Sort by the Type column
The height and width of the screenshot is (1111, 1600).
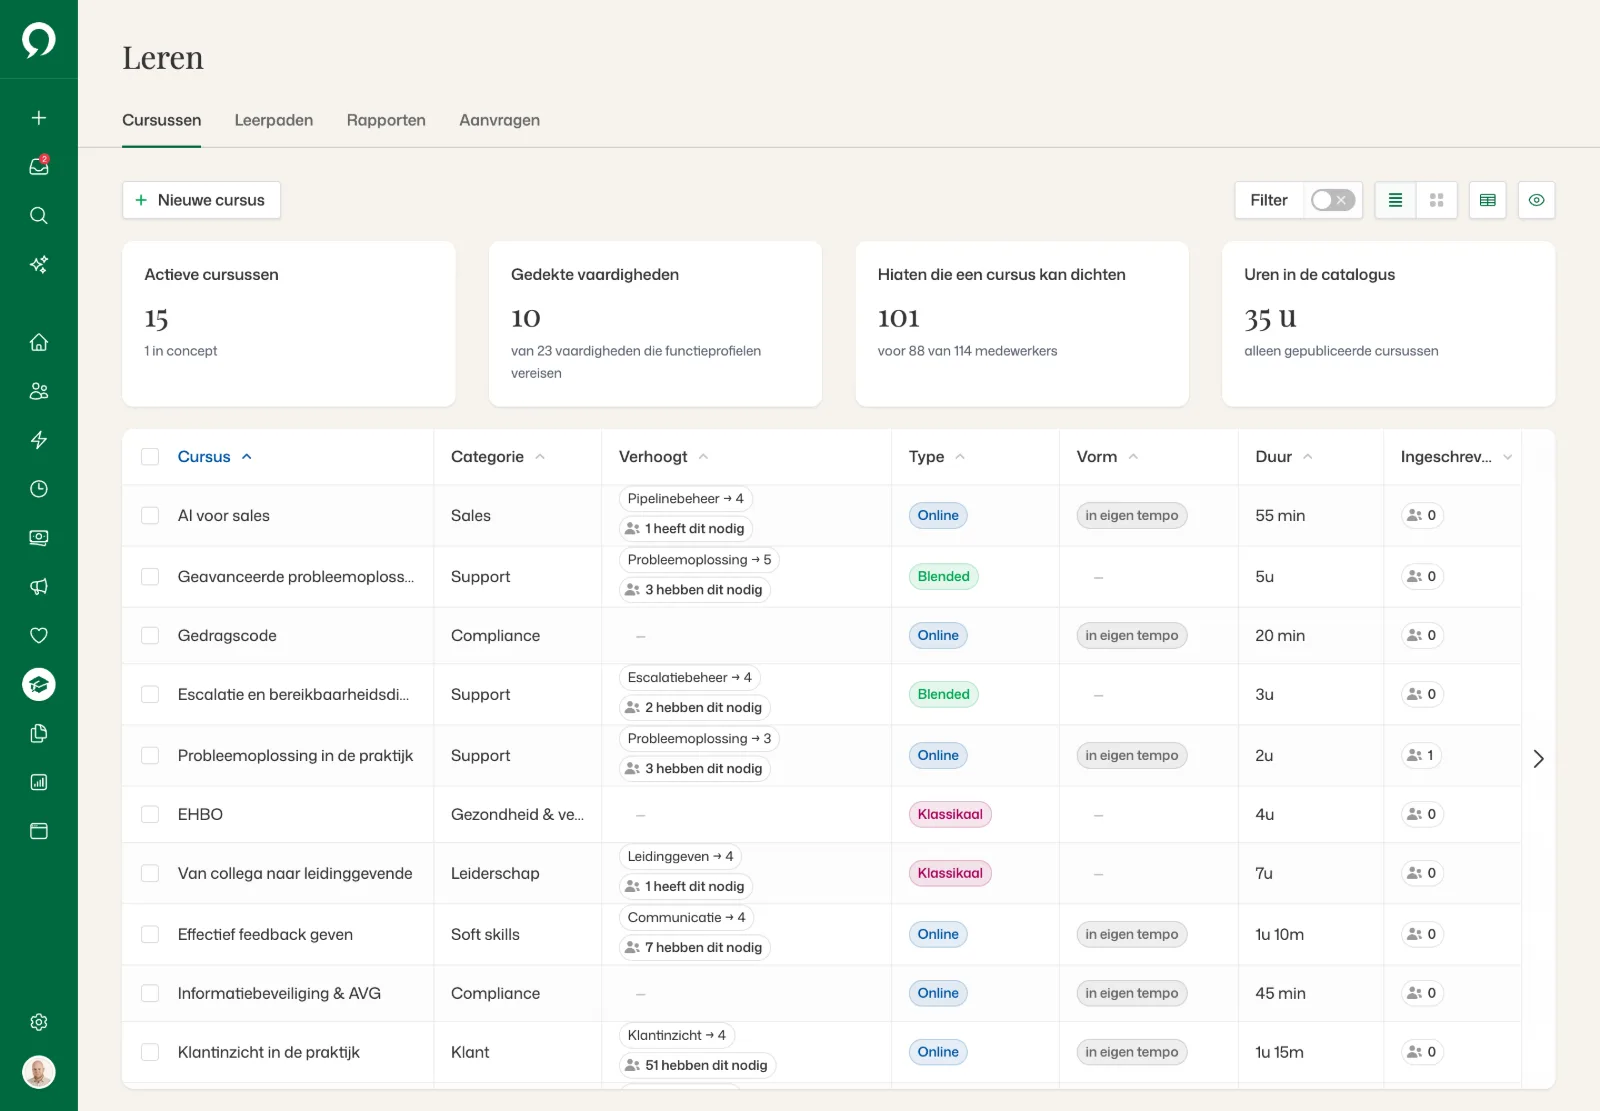[937, 457]
